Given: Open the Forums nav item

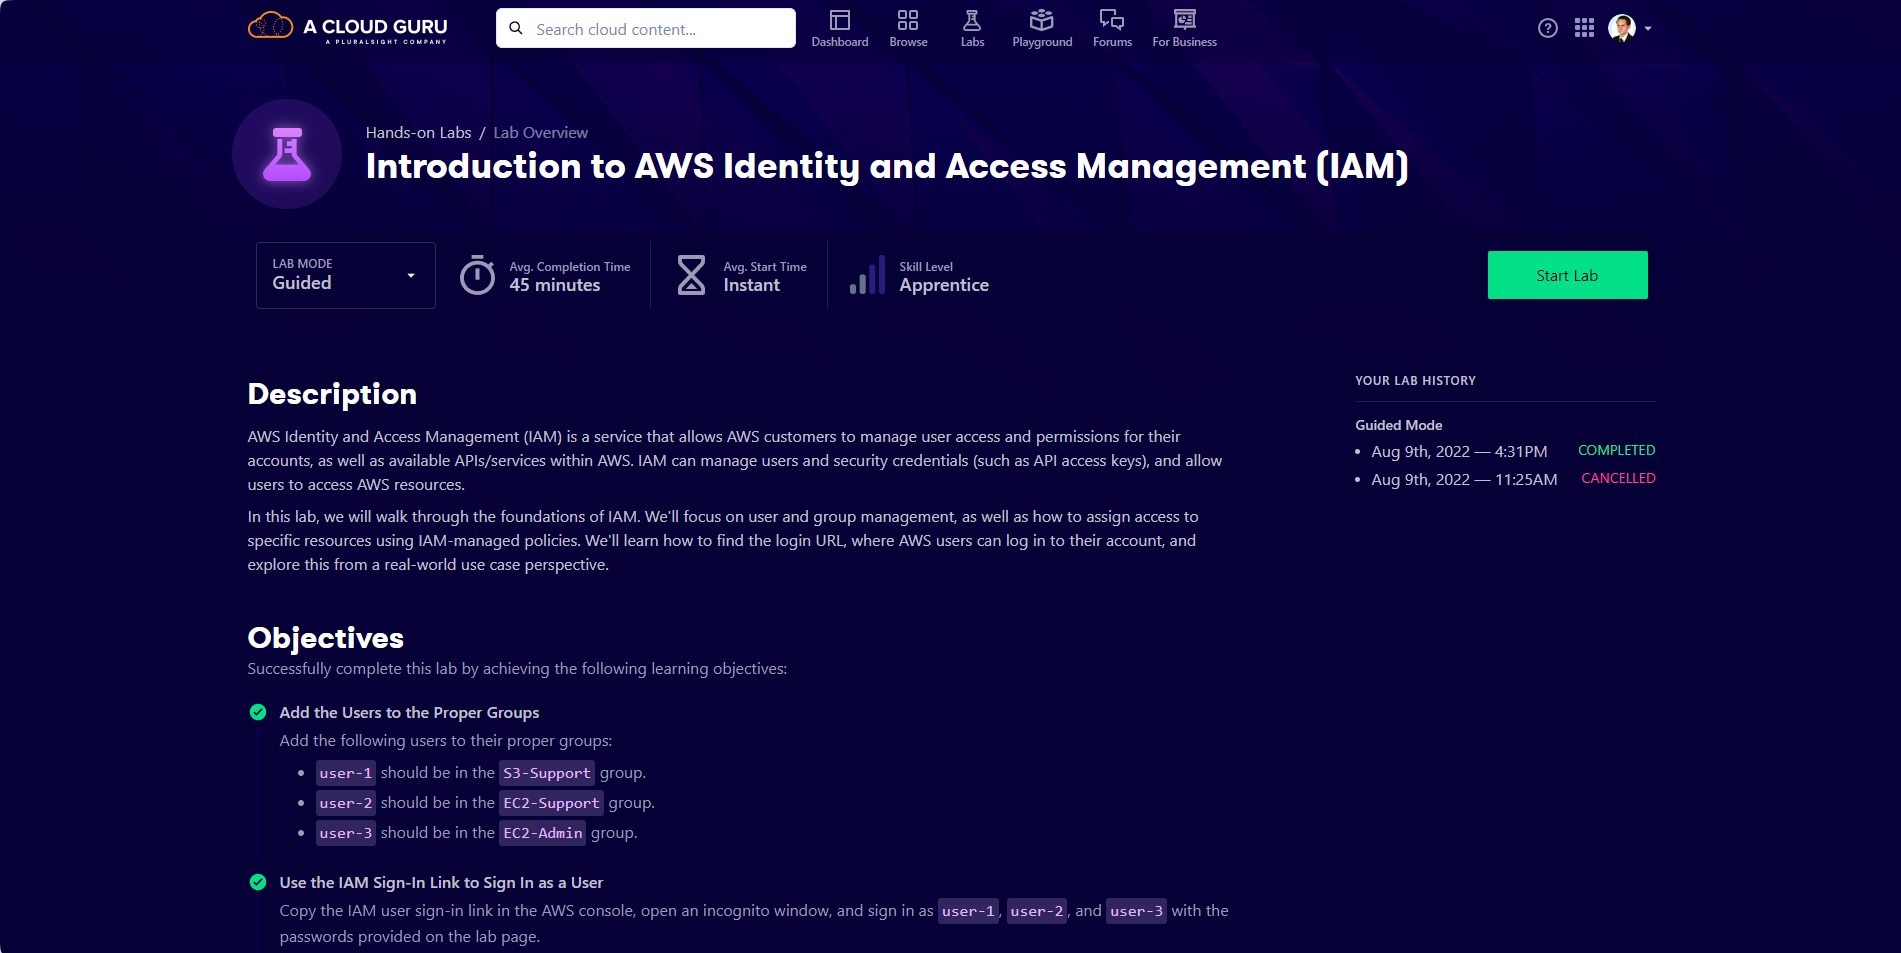Looking at the screenshot, I should pos(1112,28).
